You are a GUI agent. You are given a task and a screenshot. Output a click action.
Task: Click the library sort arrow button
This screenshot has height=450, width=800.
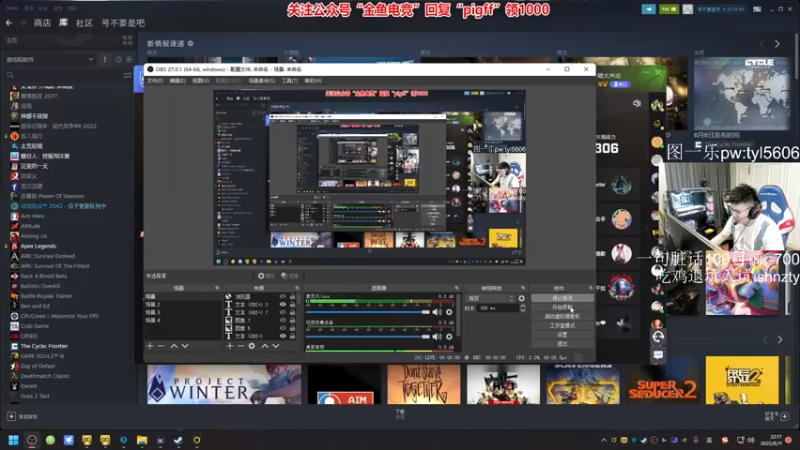tap(105, 60)
